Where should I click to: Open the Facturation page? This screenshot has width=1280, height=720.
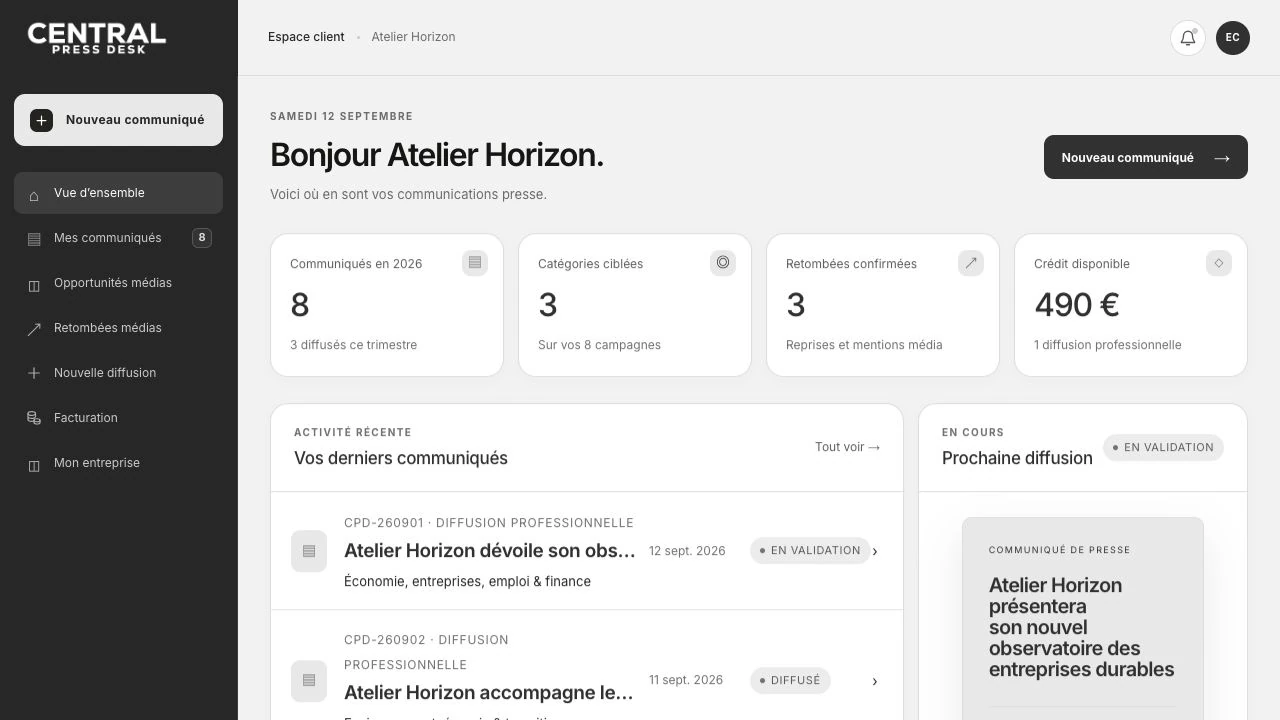pos(118,418)
